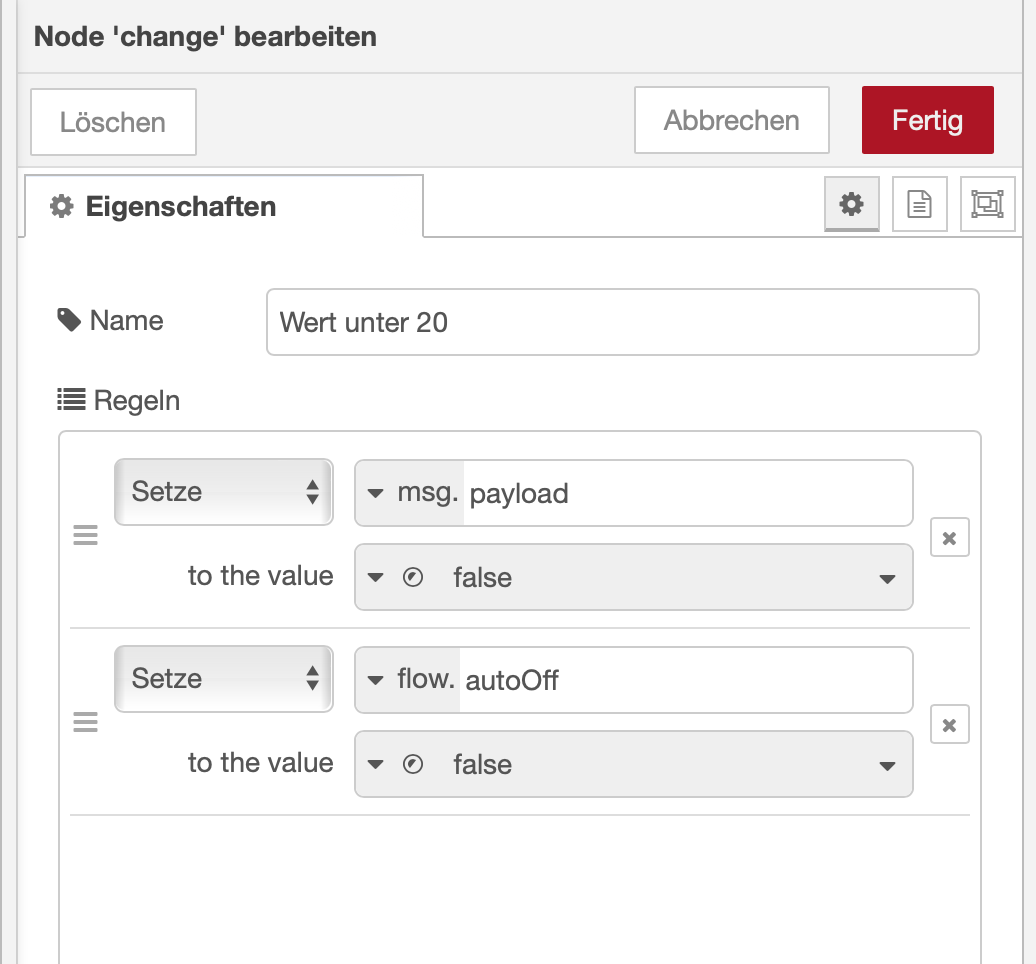Delete the msg.payload rule

[949, 538]
